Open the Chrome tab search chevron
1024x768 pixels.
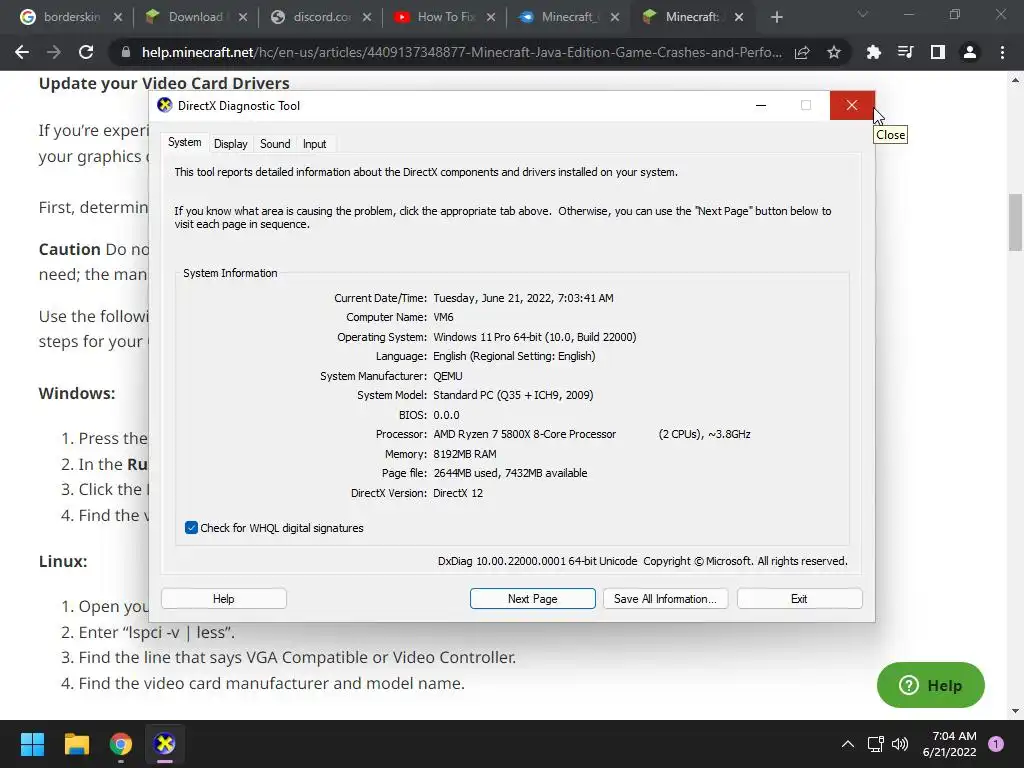point(863,14)
